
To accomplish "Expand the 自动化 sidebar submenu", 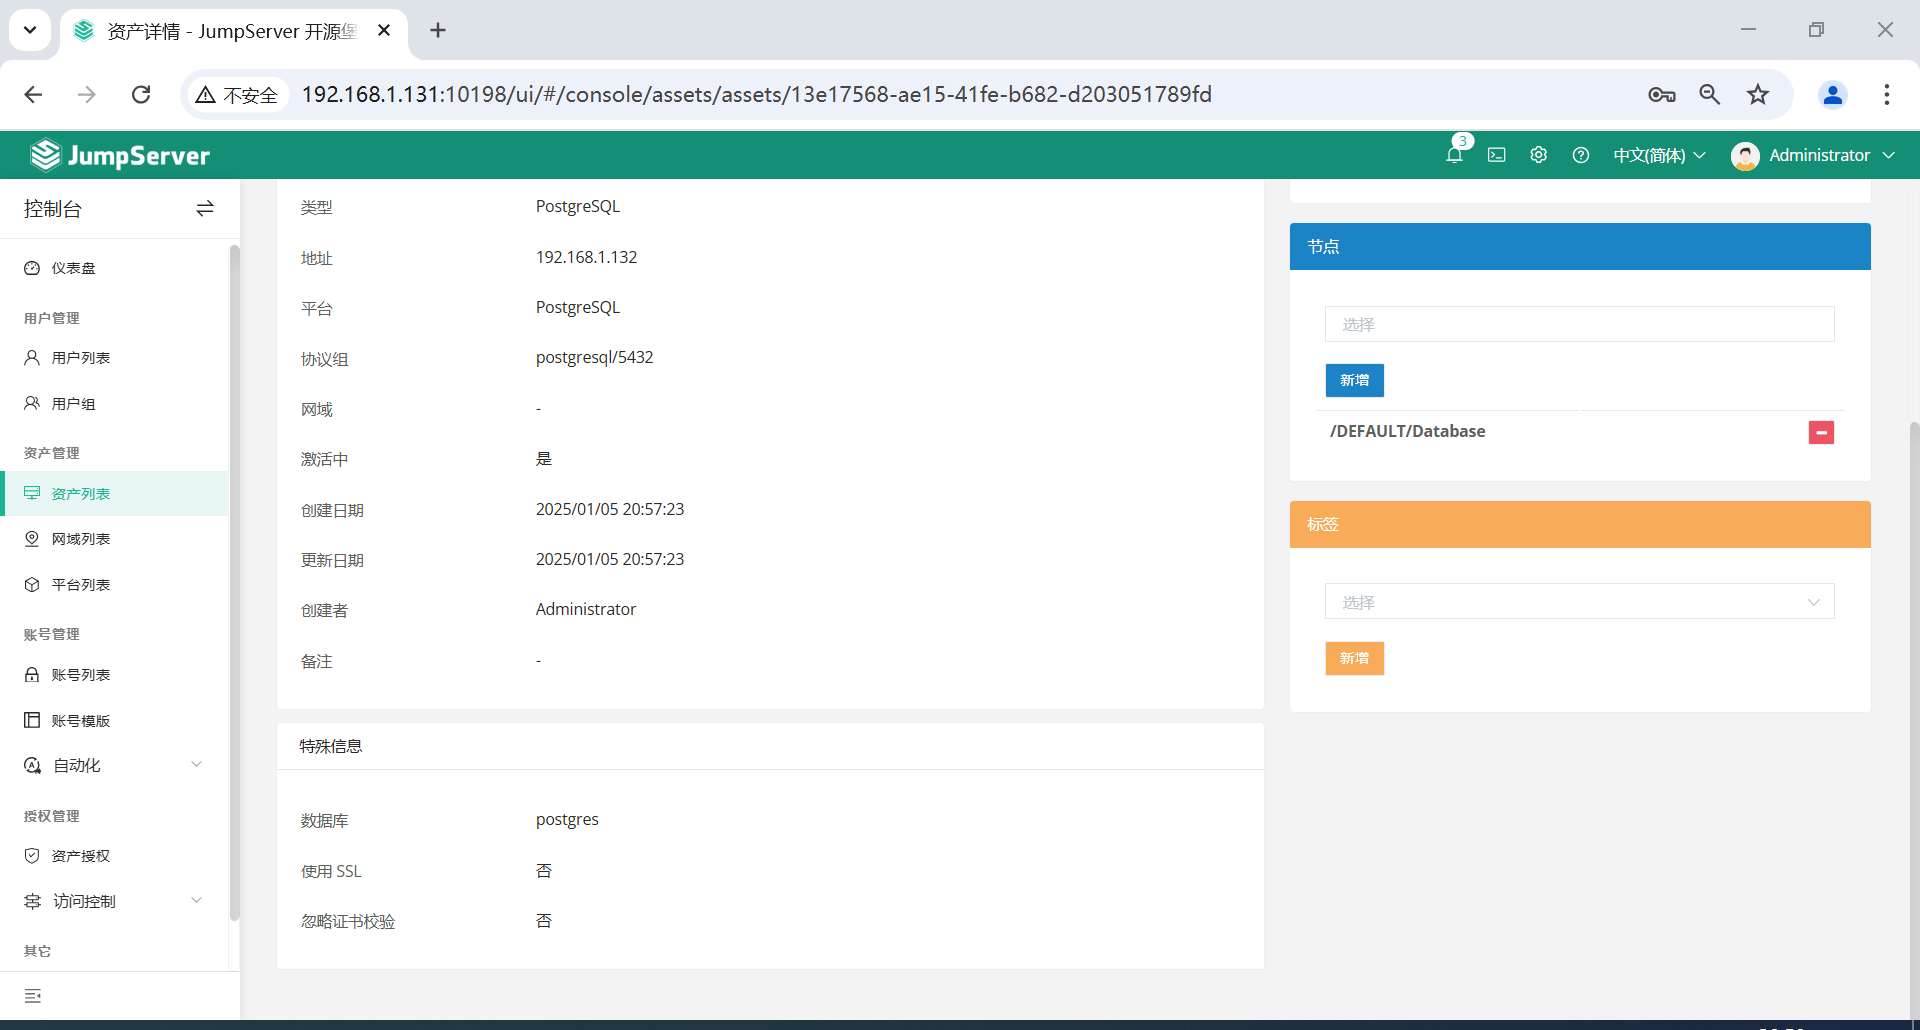I will point(114,765).
